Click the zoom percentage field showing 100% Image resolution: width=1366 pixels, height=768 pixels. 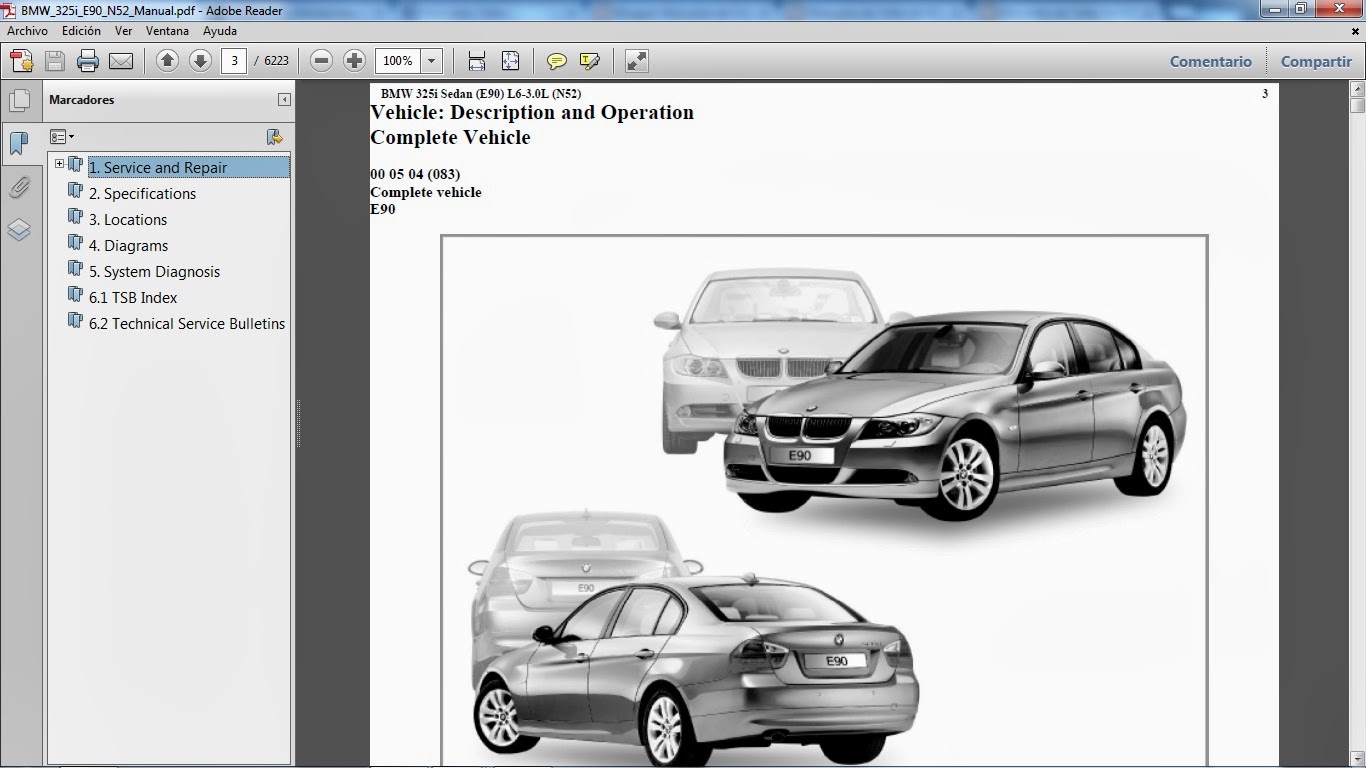(398, 61)
